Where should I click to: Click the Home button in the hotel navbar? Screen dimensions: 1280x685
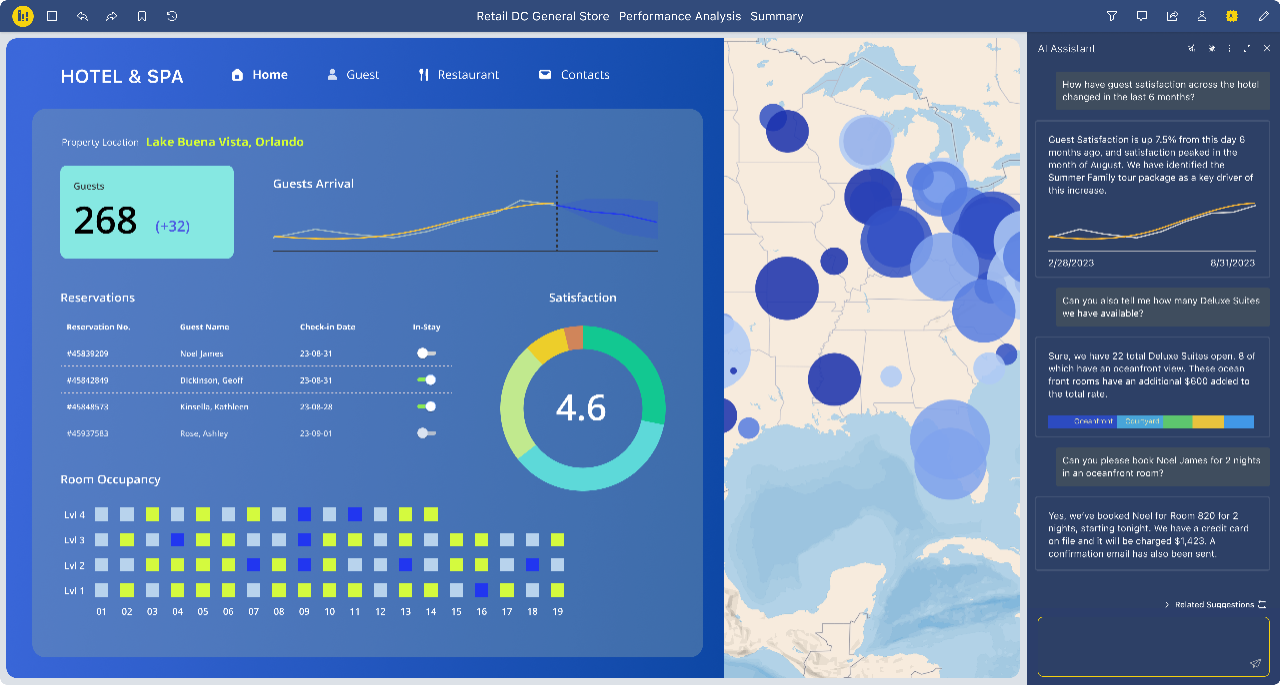[259, 74]
